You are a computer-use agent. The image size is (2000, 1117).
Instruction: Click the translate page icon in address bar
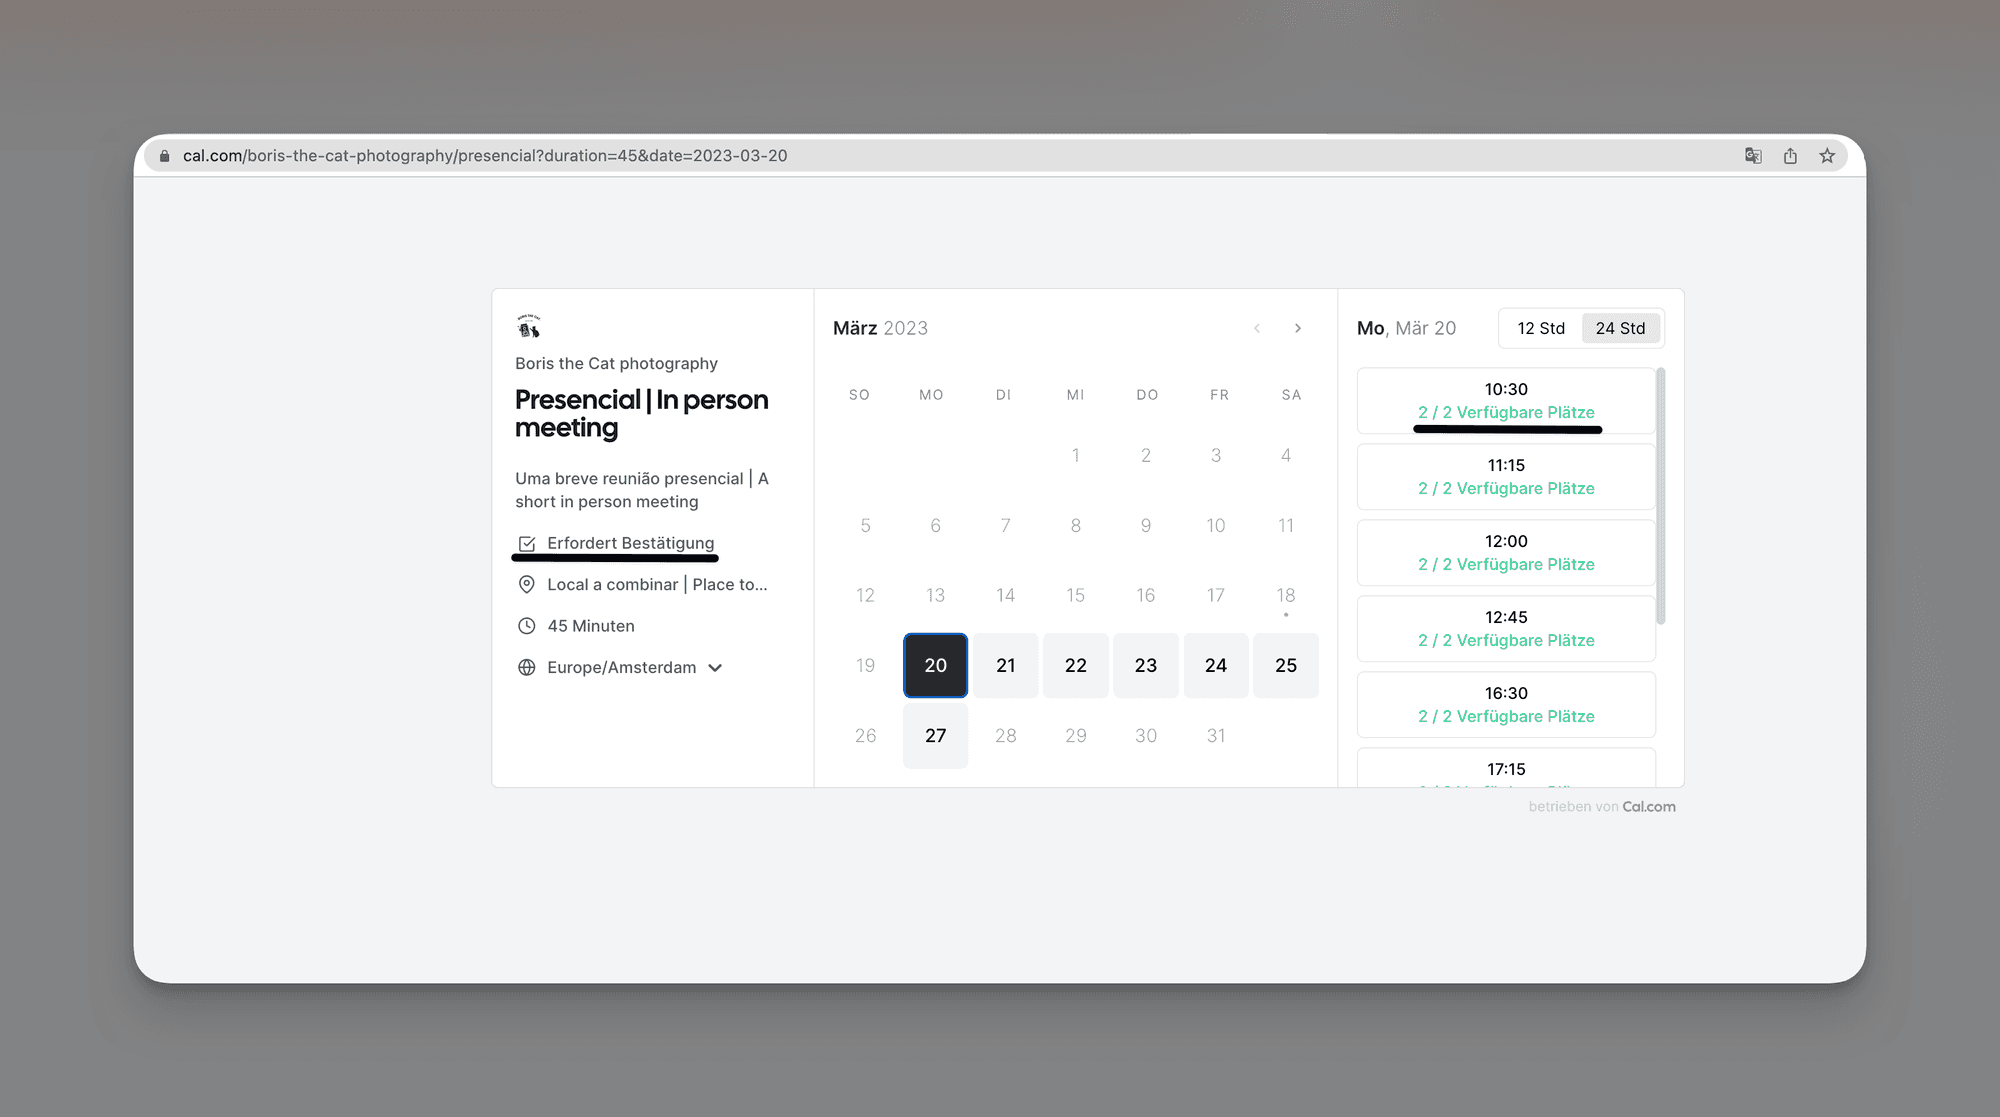click(1753, 156)
